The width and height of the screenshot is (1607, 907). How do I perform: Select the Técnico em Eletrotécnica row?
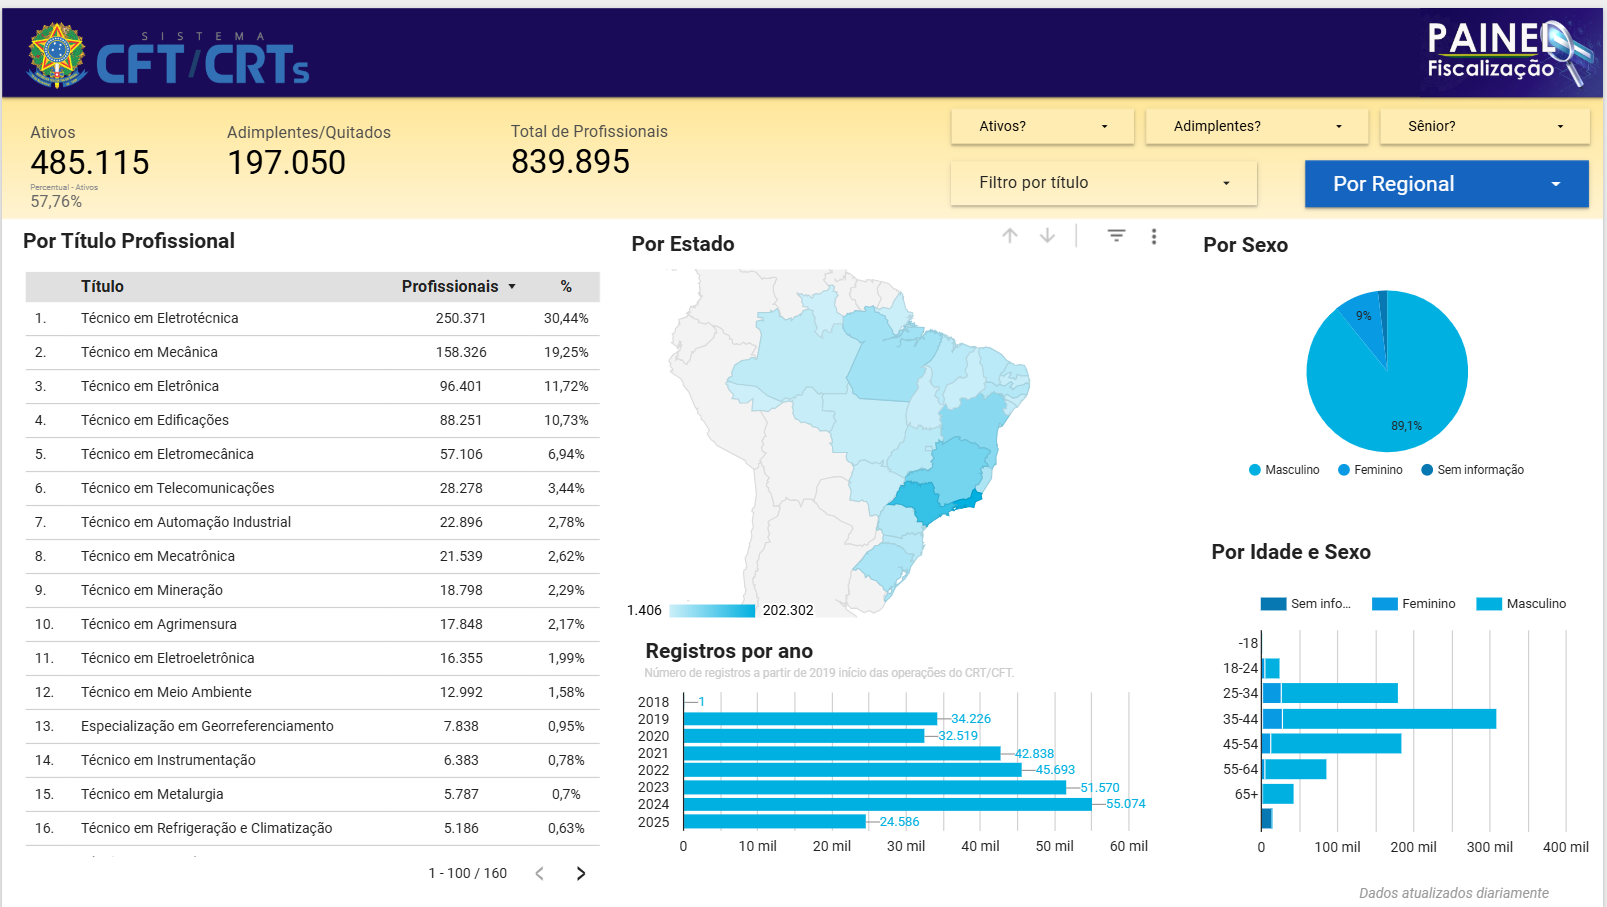coord(160,319)
